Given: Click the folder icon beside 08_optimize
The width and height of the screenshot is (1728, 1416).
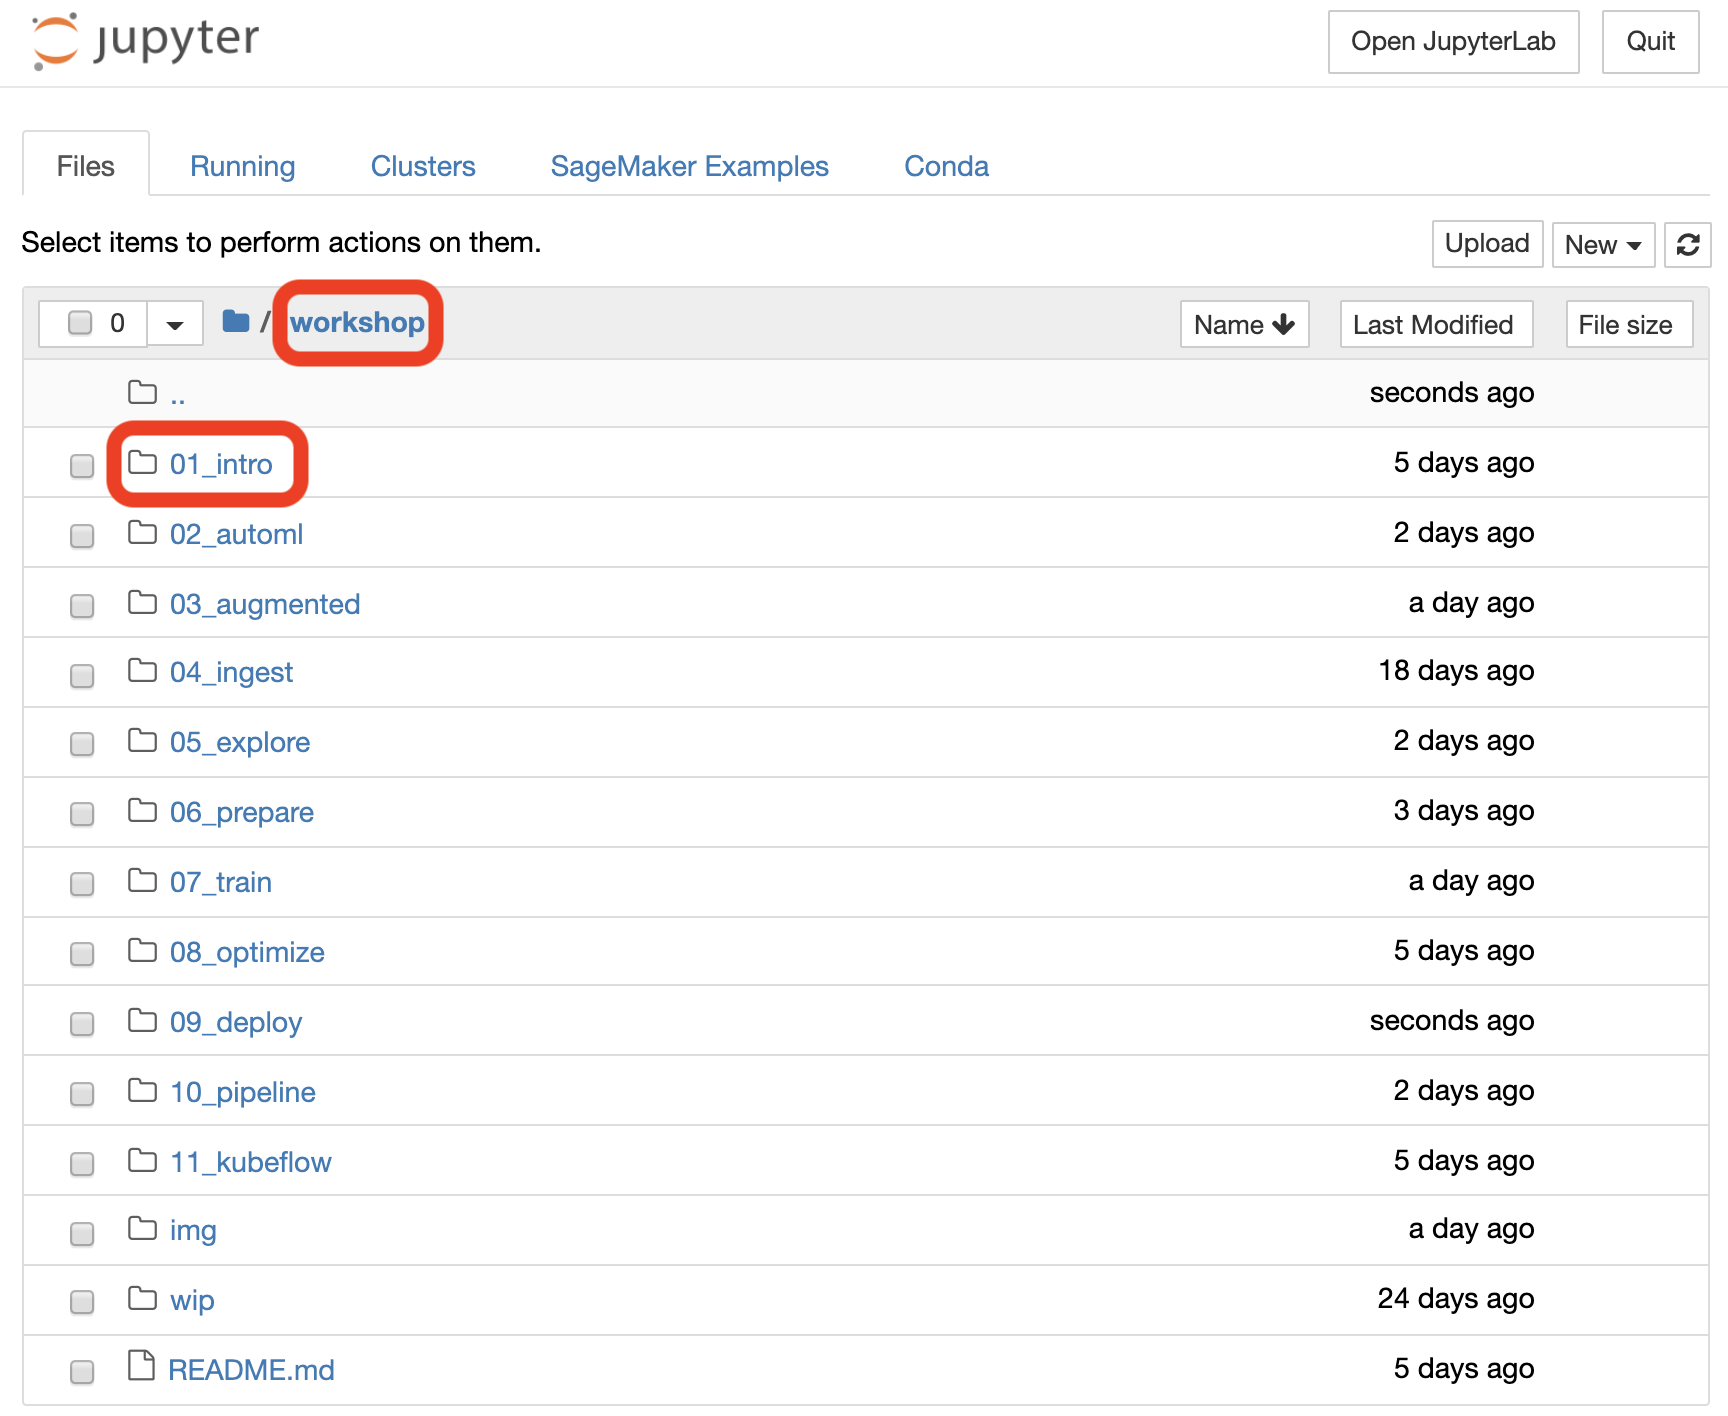Looking at the screenshot, I should [143, 950].
